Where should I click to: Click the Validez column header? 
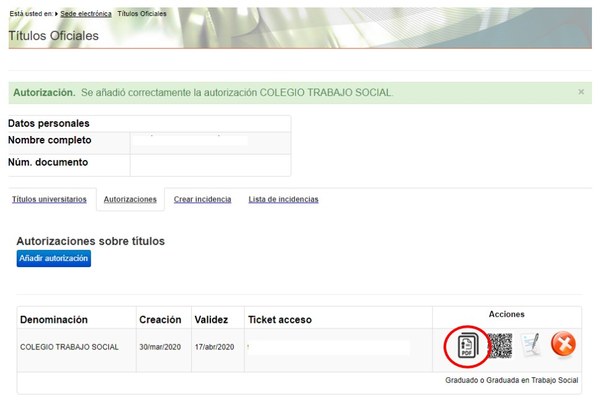coord(212,320)
